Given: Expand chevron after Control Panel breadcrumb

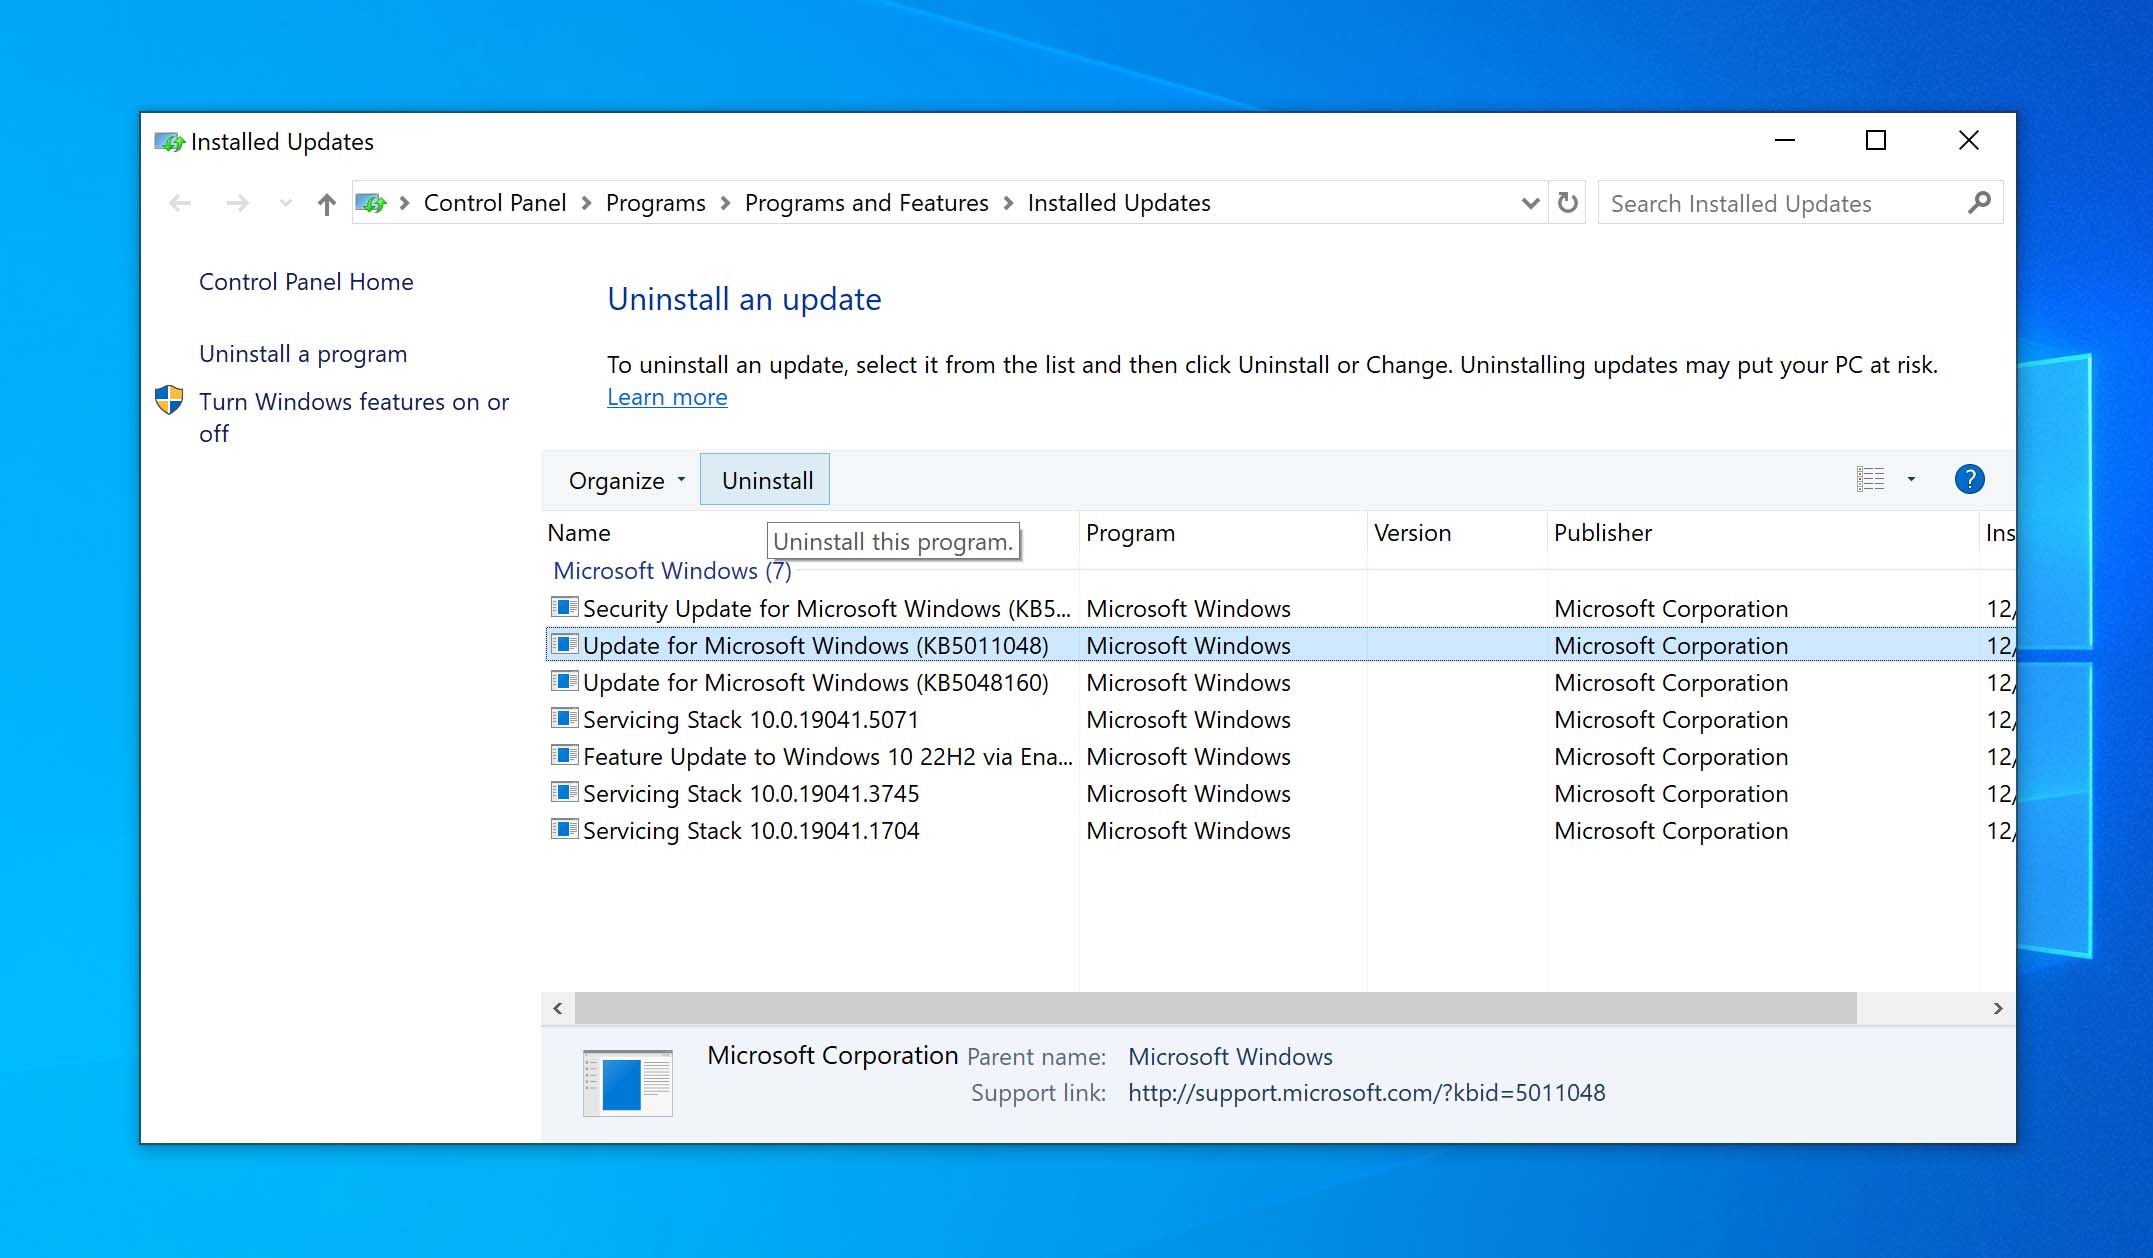Looking at the screenshot, I should coord(586,204).
